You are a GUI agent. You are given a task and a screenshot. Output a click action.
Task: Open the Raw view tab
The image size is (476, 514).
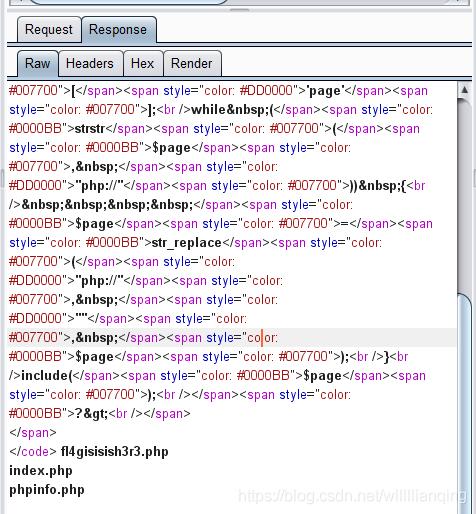38,64
